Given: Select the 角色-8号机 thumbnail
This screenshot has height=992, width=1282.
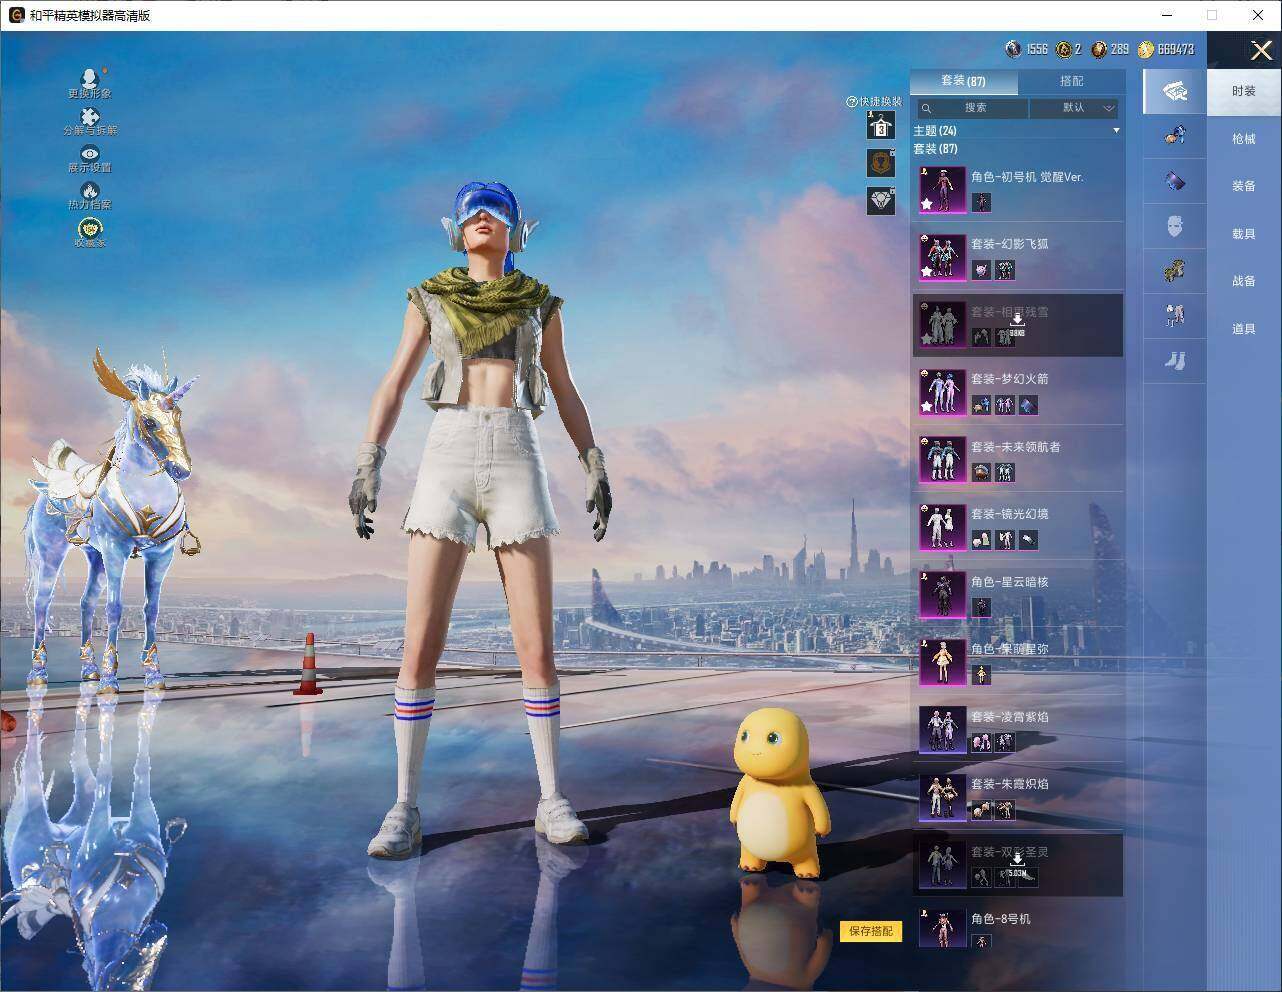Looking at the screenshot, I should tap(942, 928).
